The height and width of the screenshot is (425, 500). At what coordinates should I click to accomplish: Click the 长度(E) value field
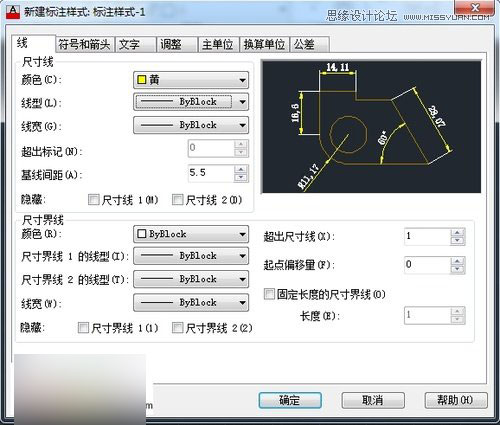(427, 316)
